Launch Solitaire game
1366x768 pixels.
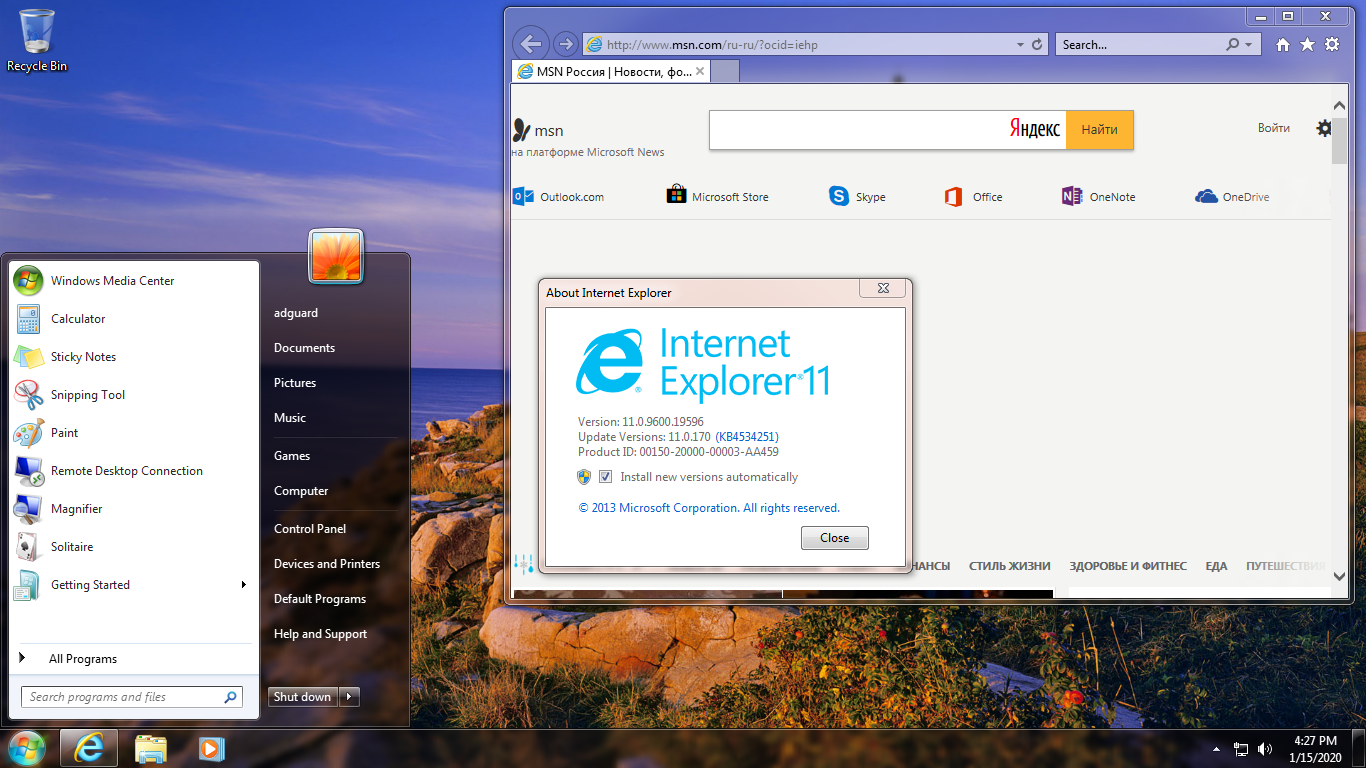[x=134, y=547]
